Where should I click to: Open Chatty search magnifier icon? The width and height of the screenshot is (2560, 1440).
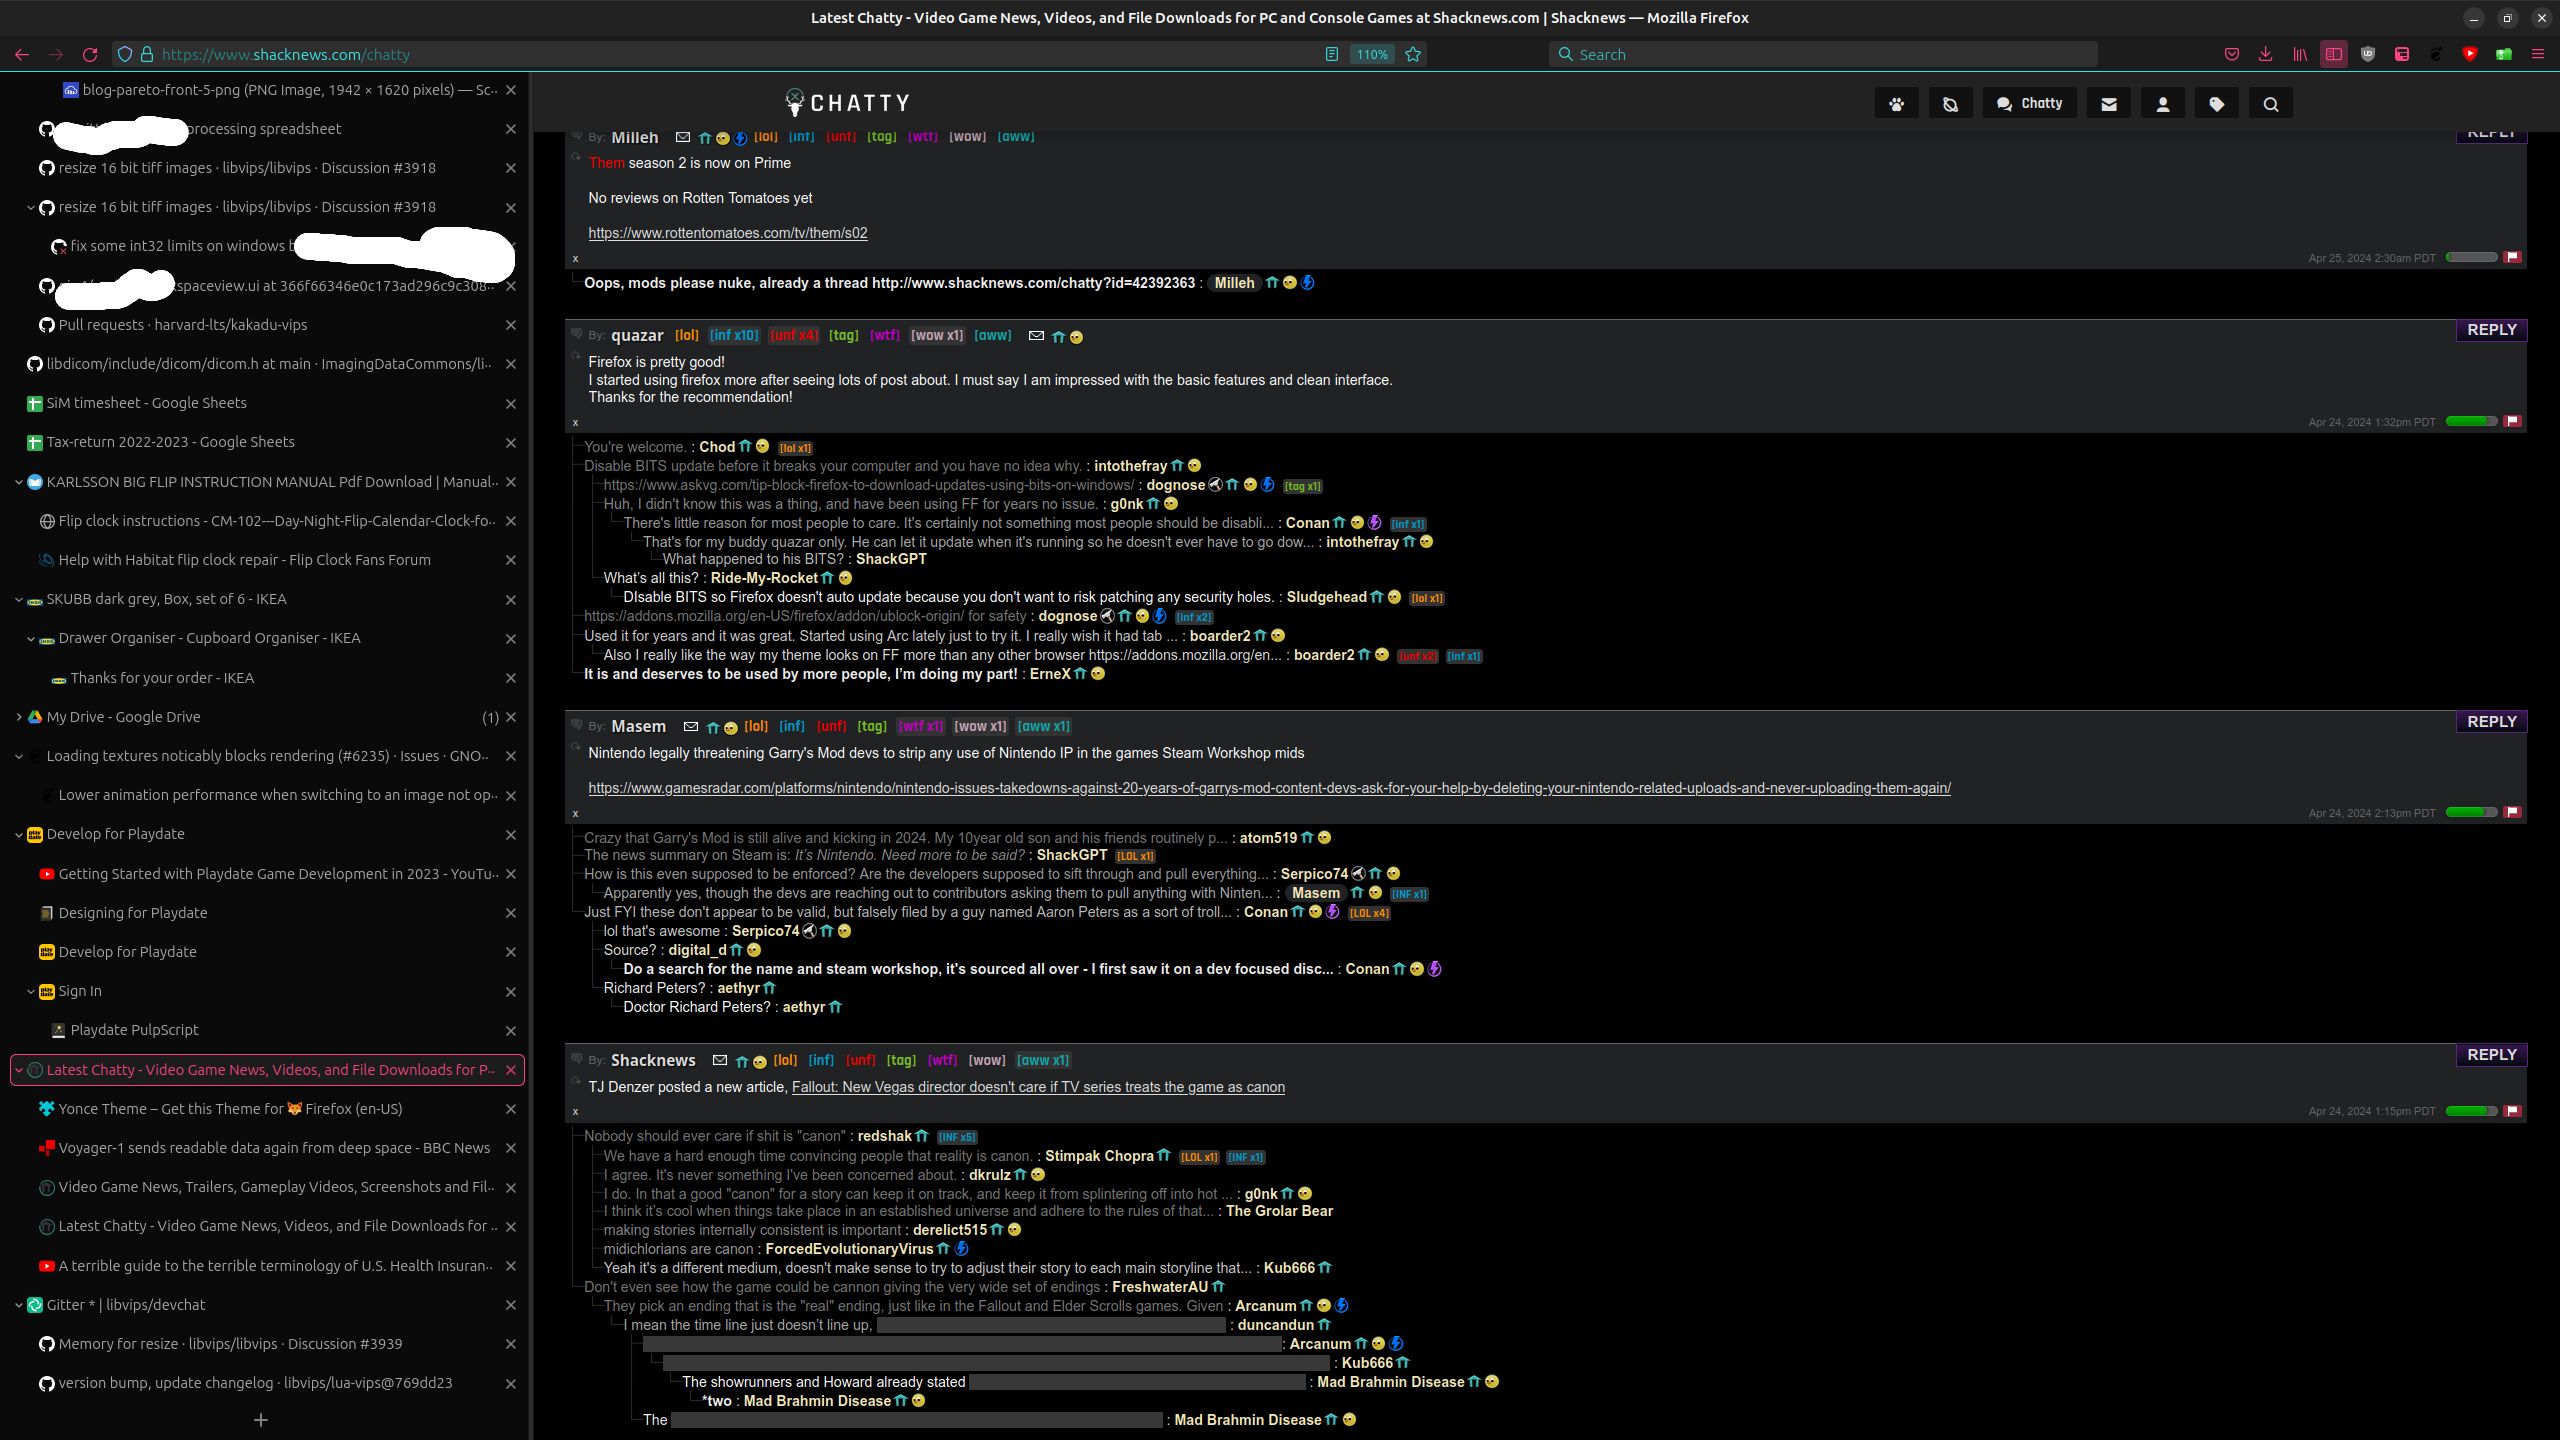point(2271,103)
